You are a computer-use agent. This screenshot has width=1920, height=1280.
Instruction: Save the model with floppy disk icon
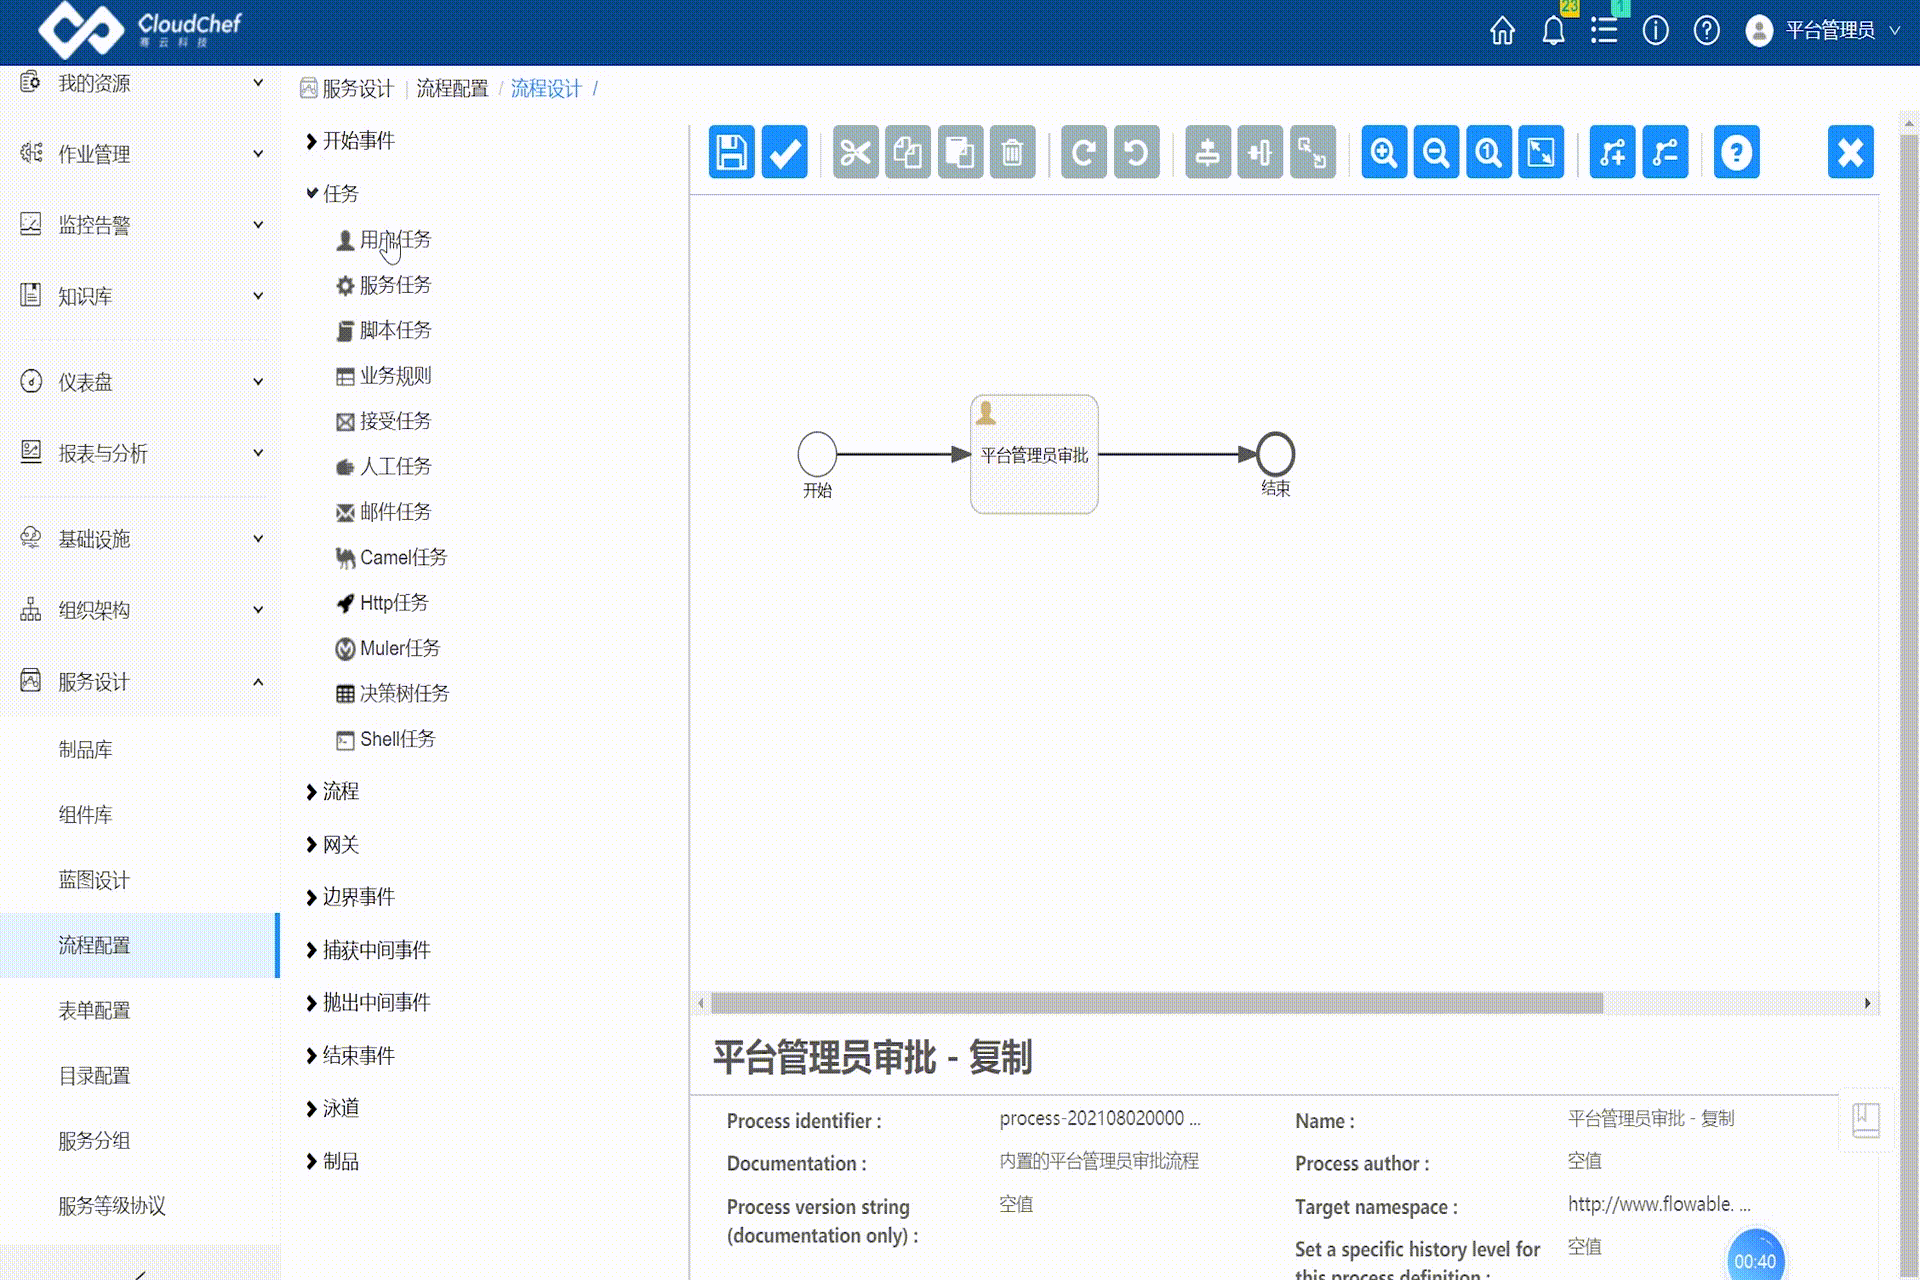[x=731, y=153]
